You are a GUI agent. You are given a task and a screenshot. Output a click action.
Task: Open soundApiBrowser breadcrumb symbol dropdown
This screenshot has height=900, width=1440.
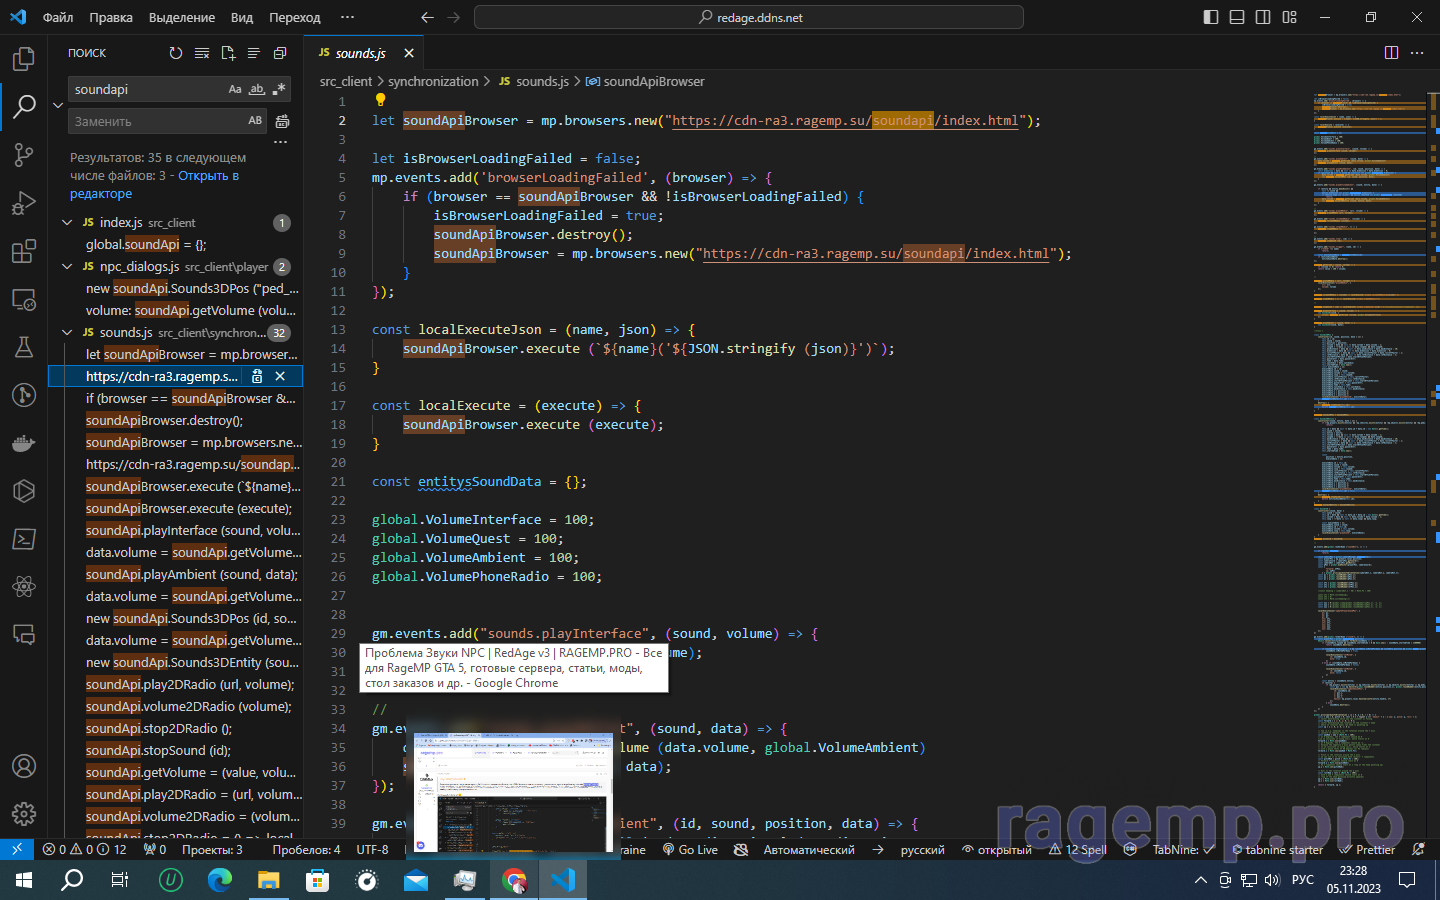pyautogui.click(x=645, y=81)
